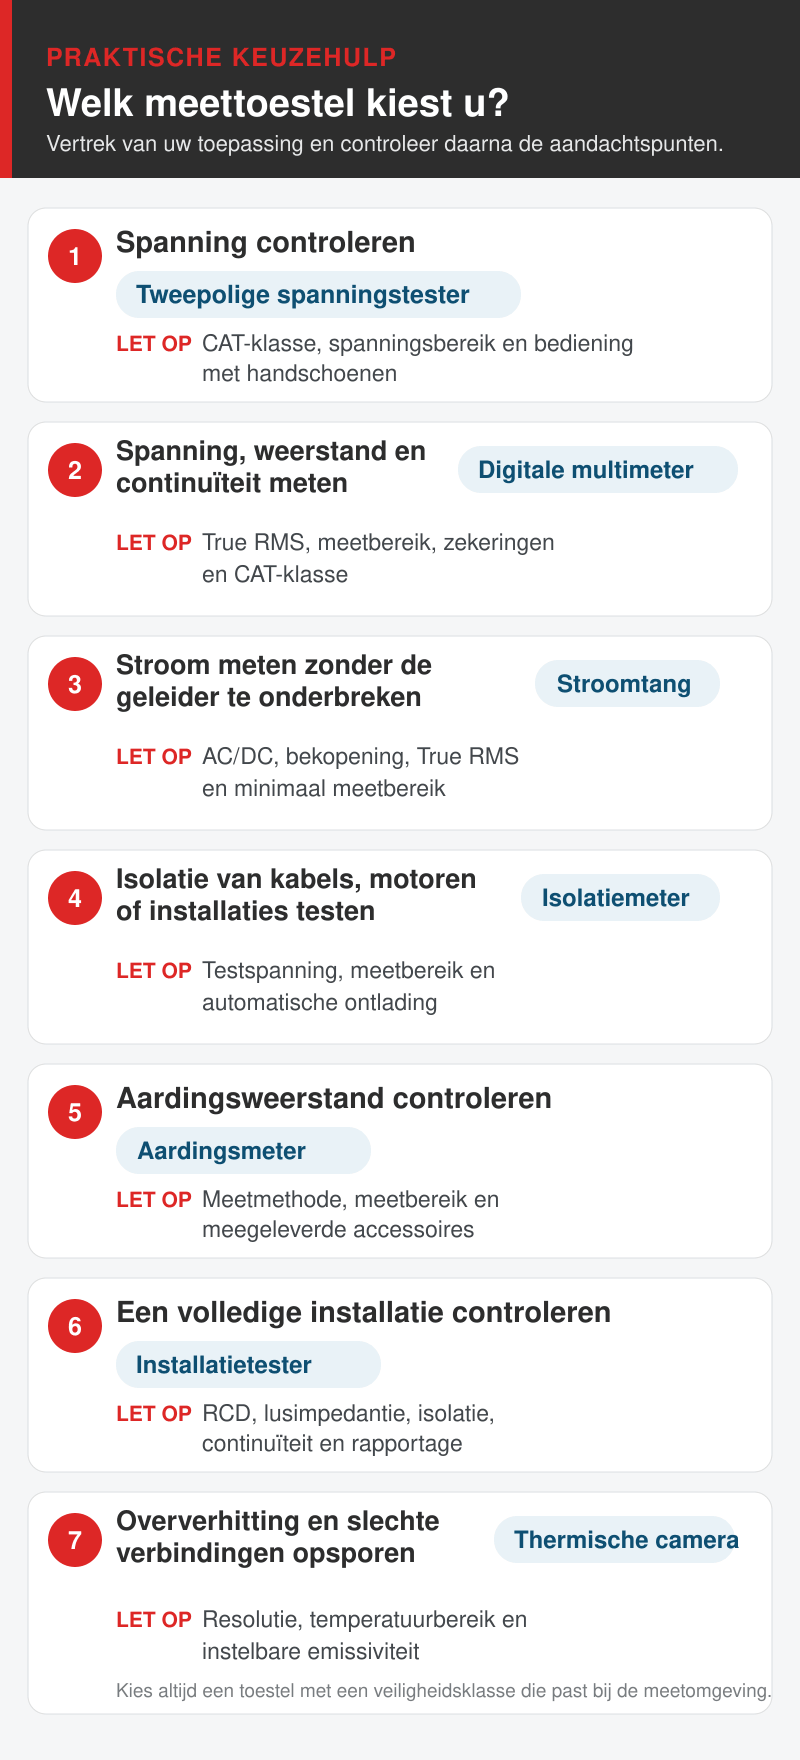This screenshot has width=800, height=1760.
Task: Open the Installatietester pill
Action: tap(248, 1365)
